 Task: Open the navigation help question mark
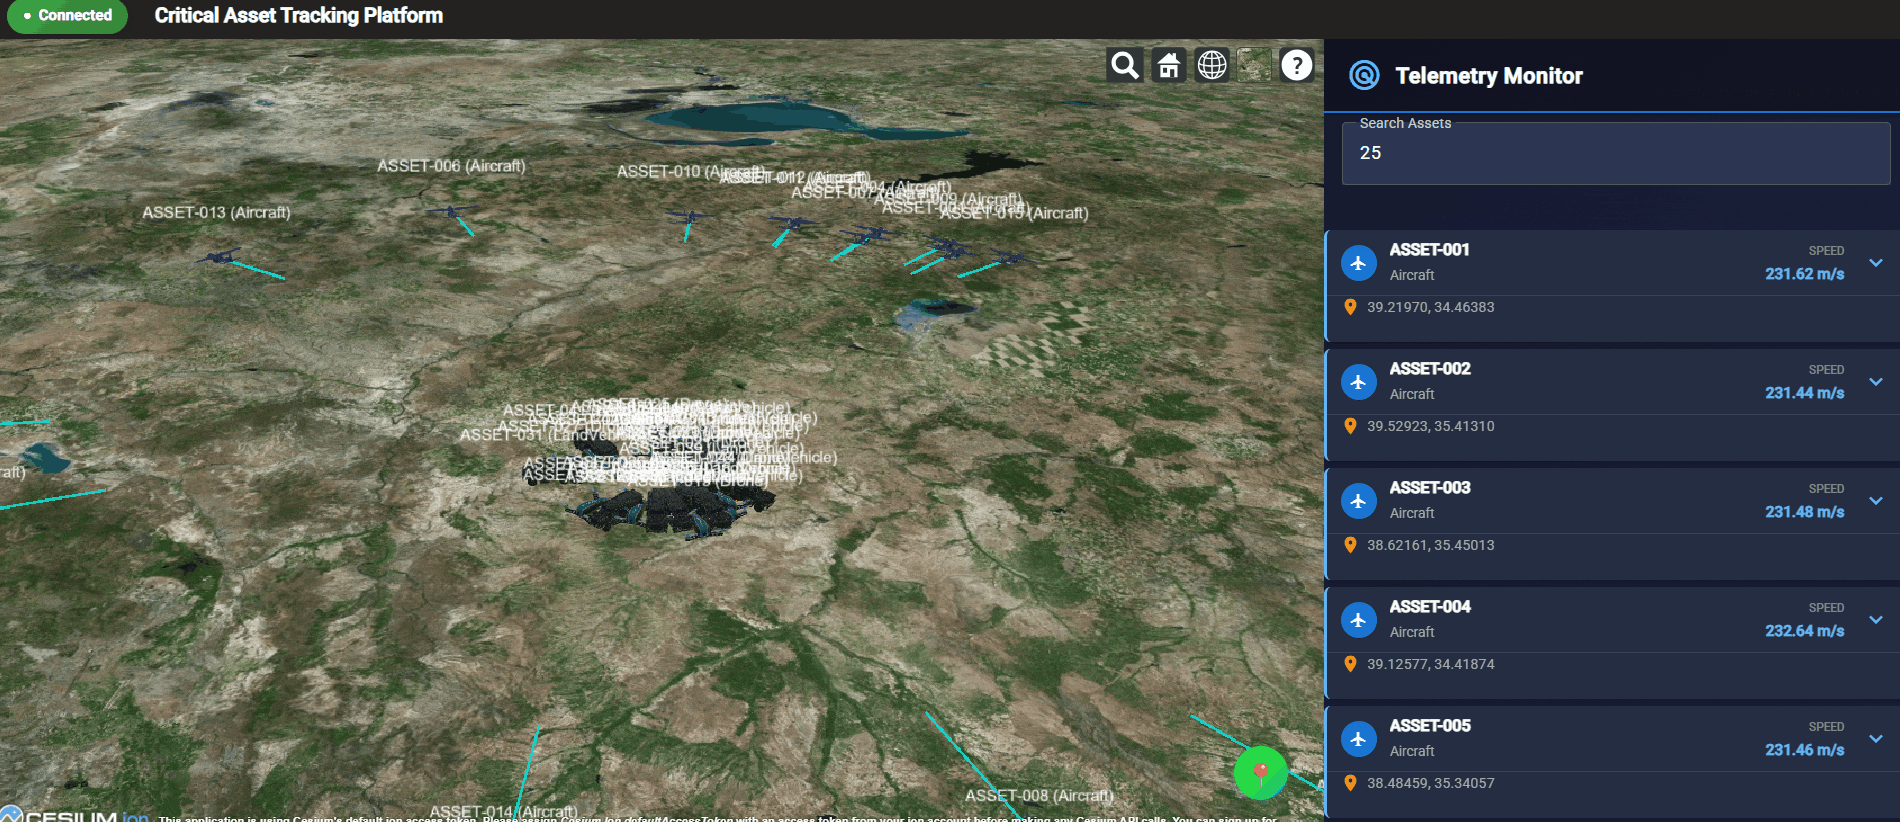(x=1297, y=65)
